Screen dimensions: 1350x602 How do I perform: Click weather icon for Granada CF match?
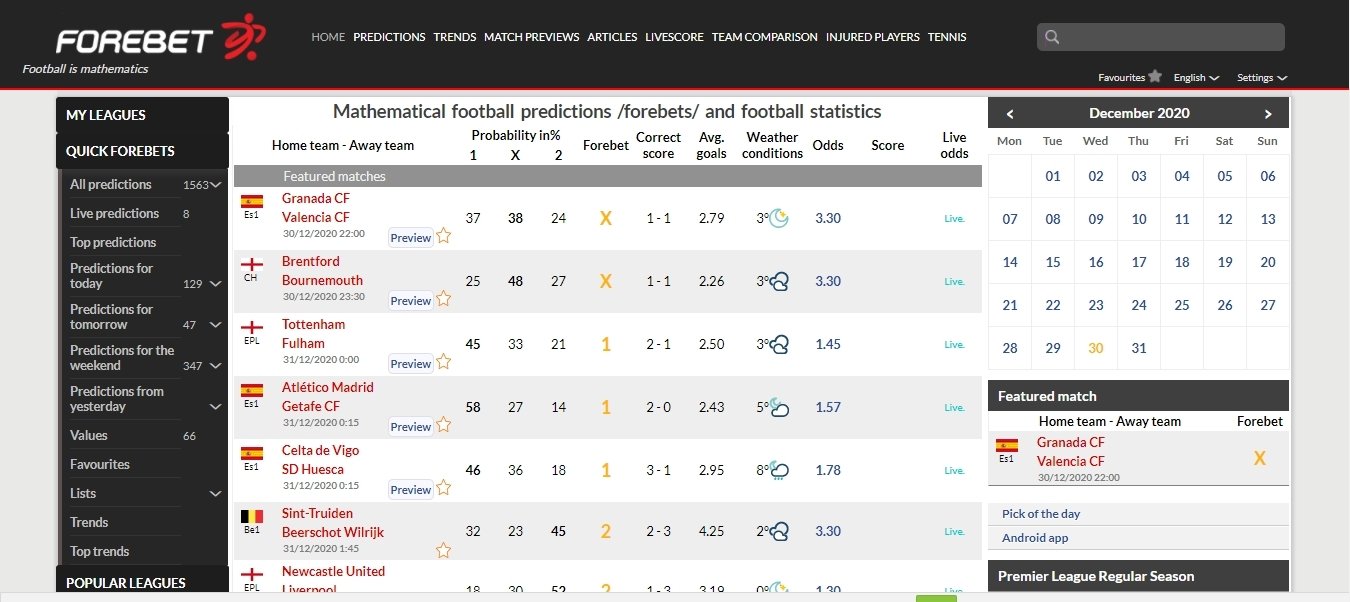778,218
